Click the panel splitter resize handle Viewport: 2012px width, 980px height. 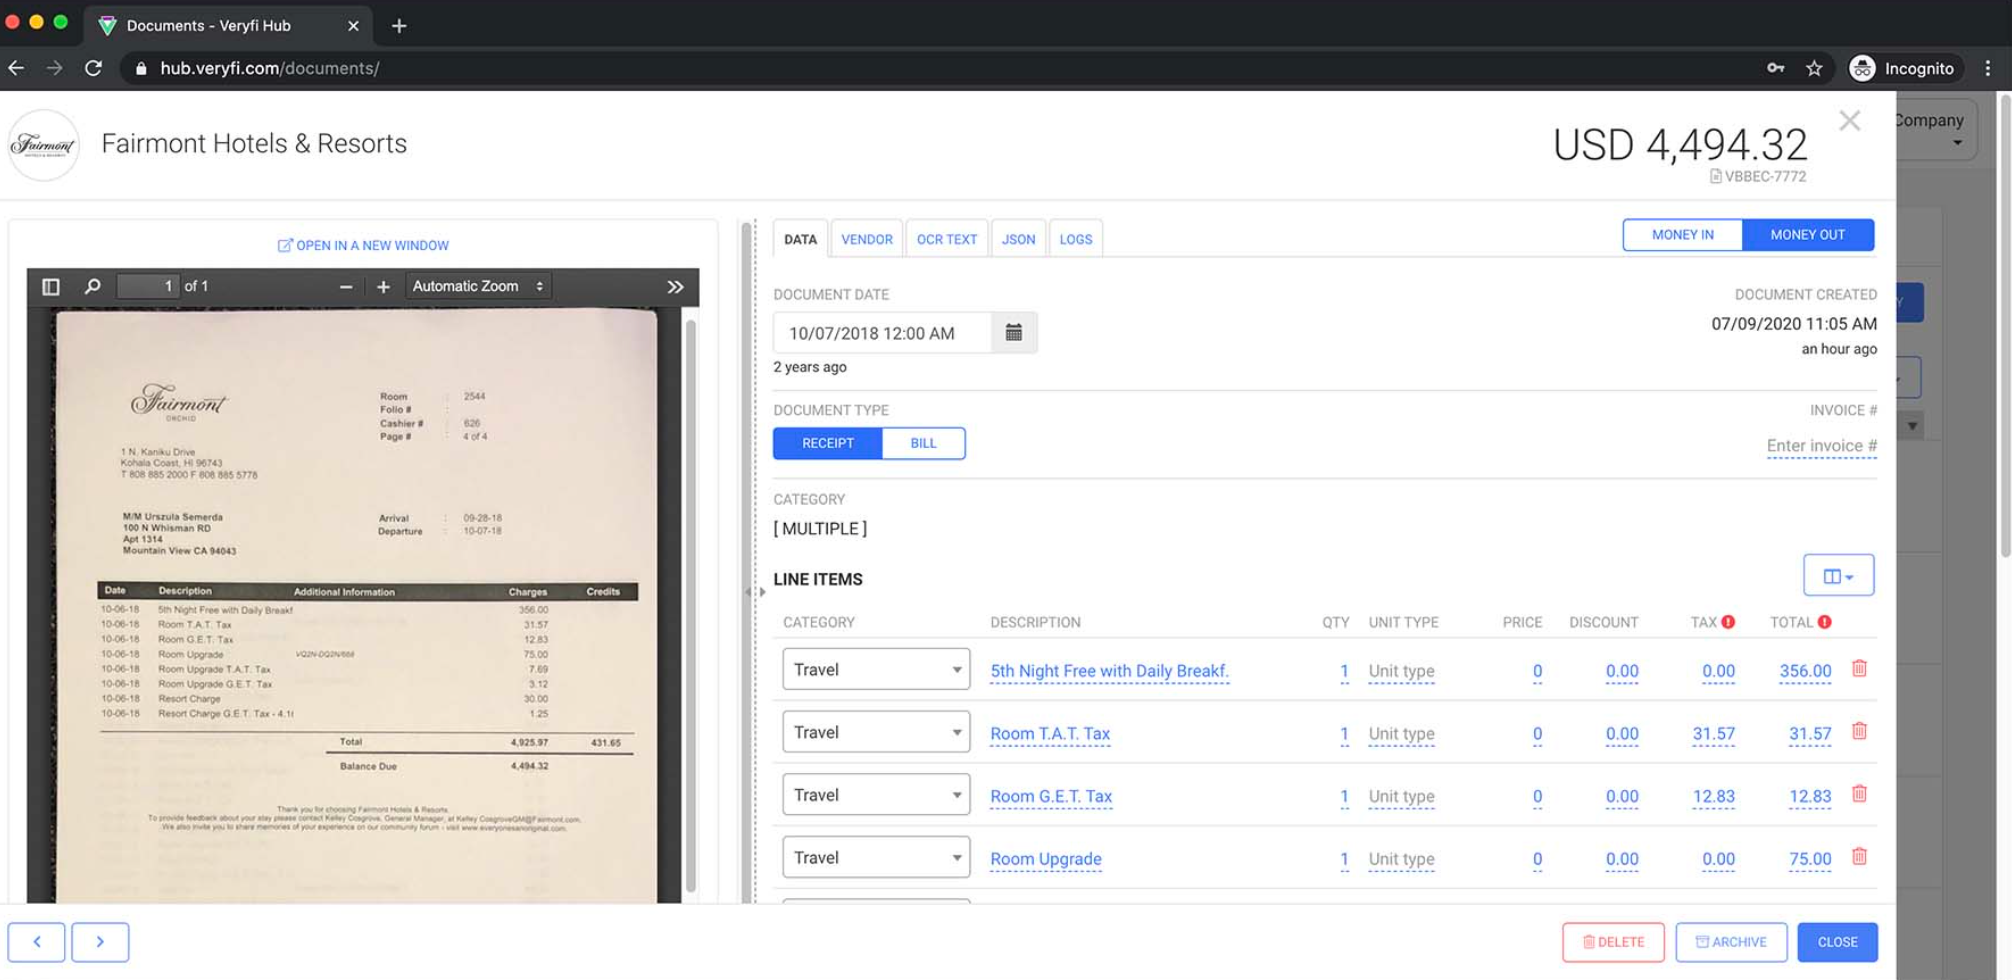point(755,592)
